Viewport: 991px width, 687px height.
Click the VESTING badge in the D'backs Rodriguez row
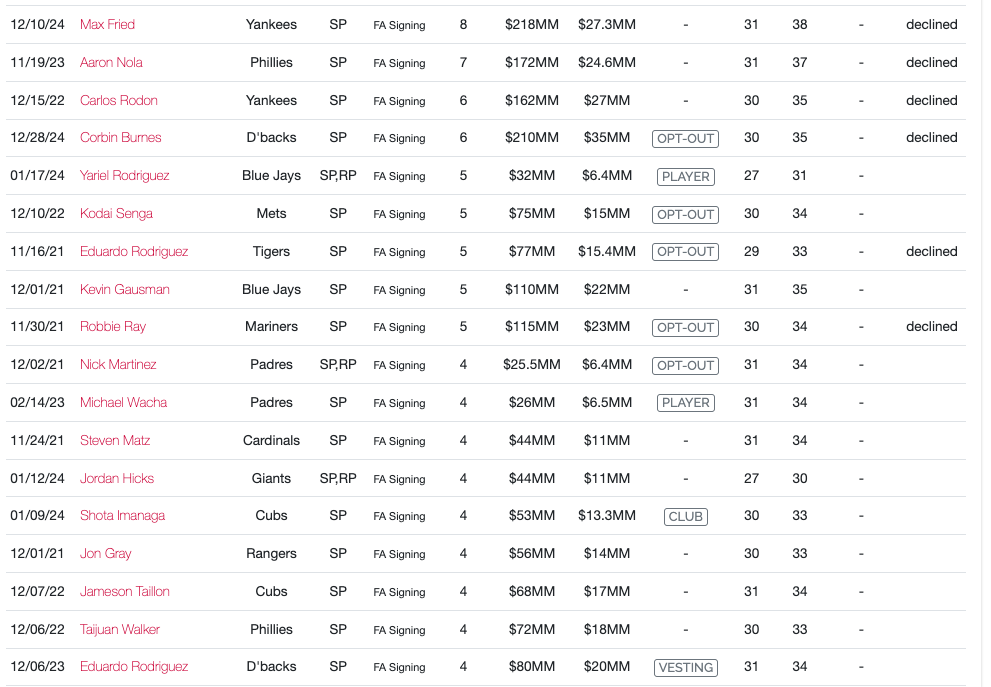pos(685,667)
